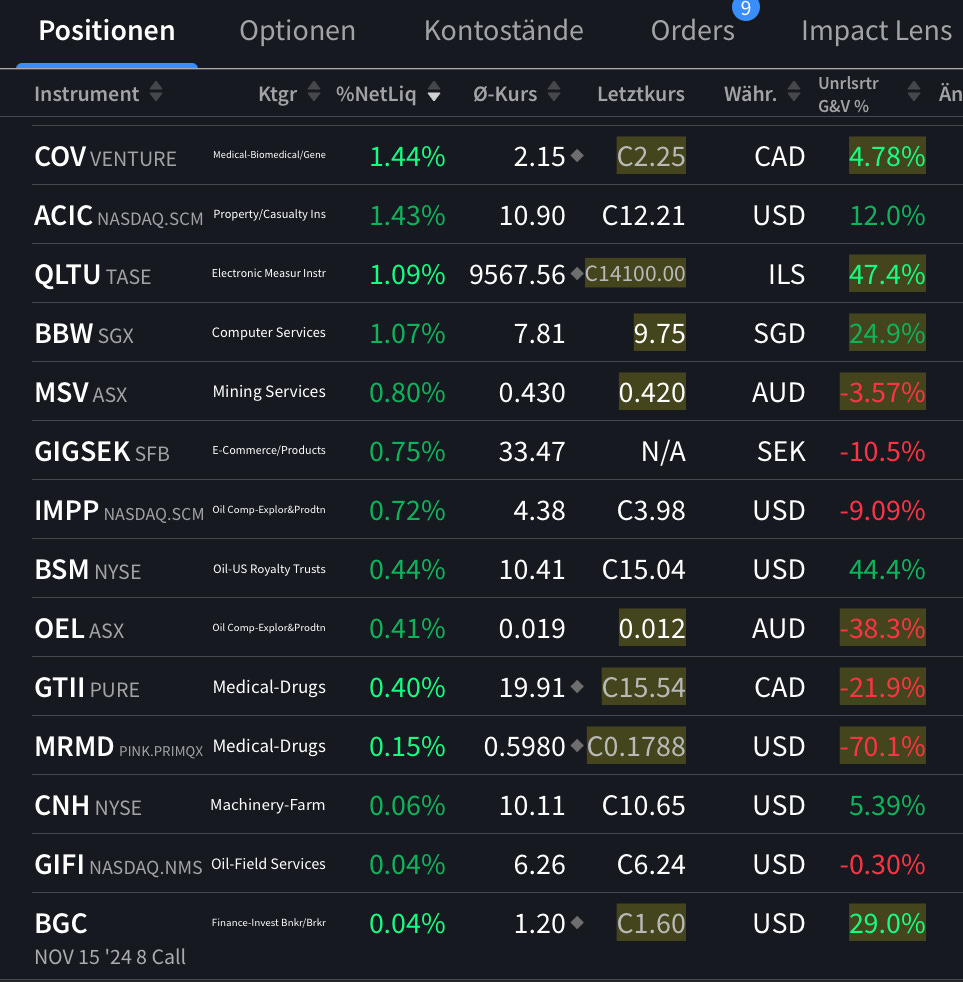Toggle %NetLiq sort direction arrow

pos(433,92)
